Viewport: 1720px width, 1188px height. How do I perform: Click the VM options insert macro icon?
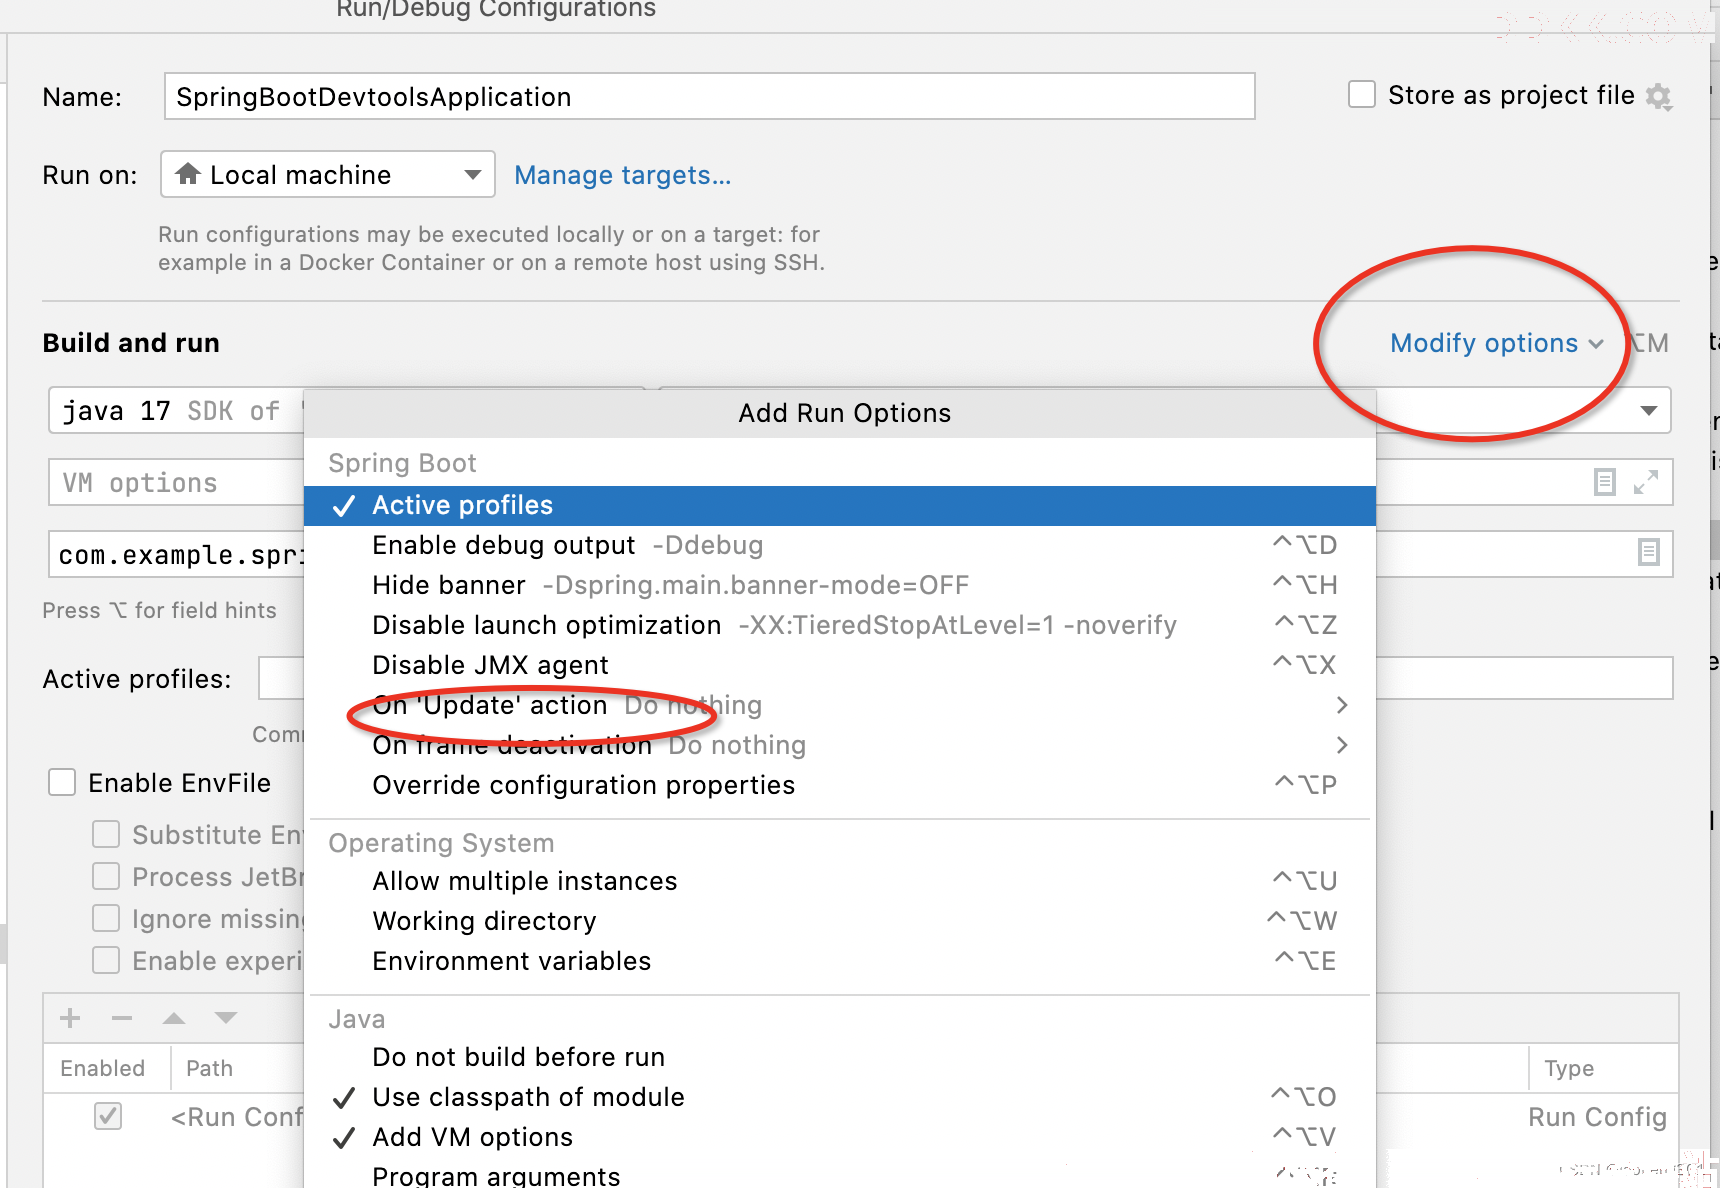[x=1604, y=482]
